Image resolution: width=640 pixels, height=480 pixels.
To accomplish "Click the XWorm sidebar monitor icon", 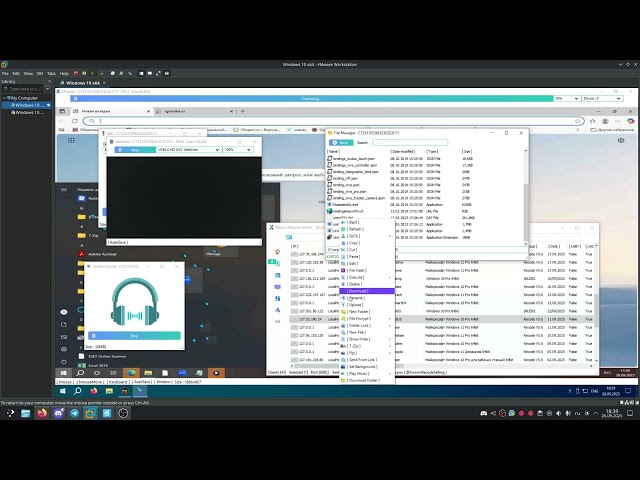I will pos(278,287).
